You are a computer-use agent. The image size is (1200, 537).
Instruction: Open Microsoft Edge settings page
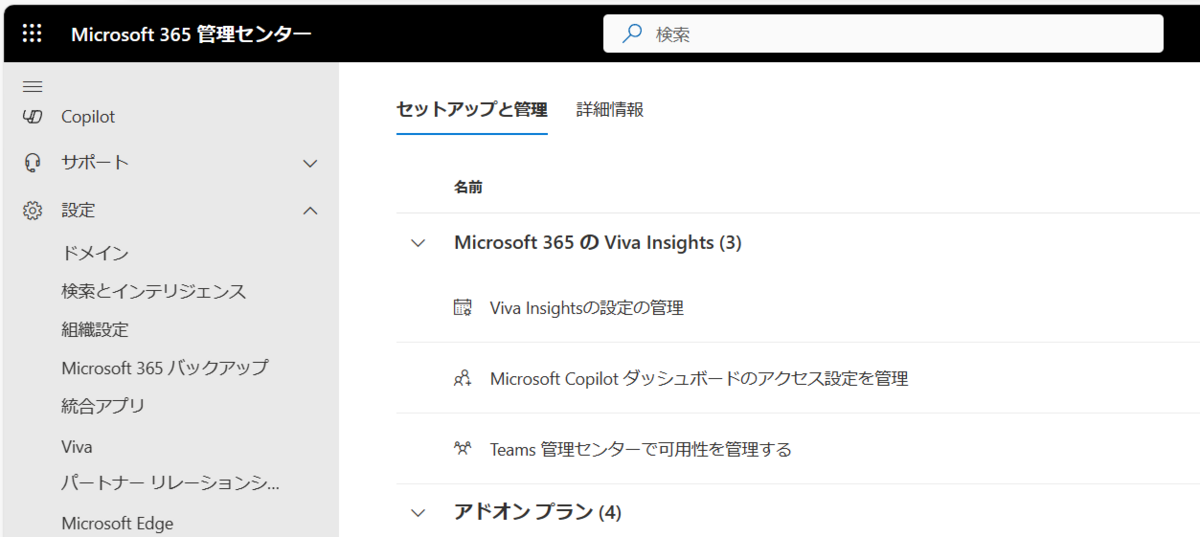tap(117, 523)
